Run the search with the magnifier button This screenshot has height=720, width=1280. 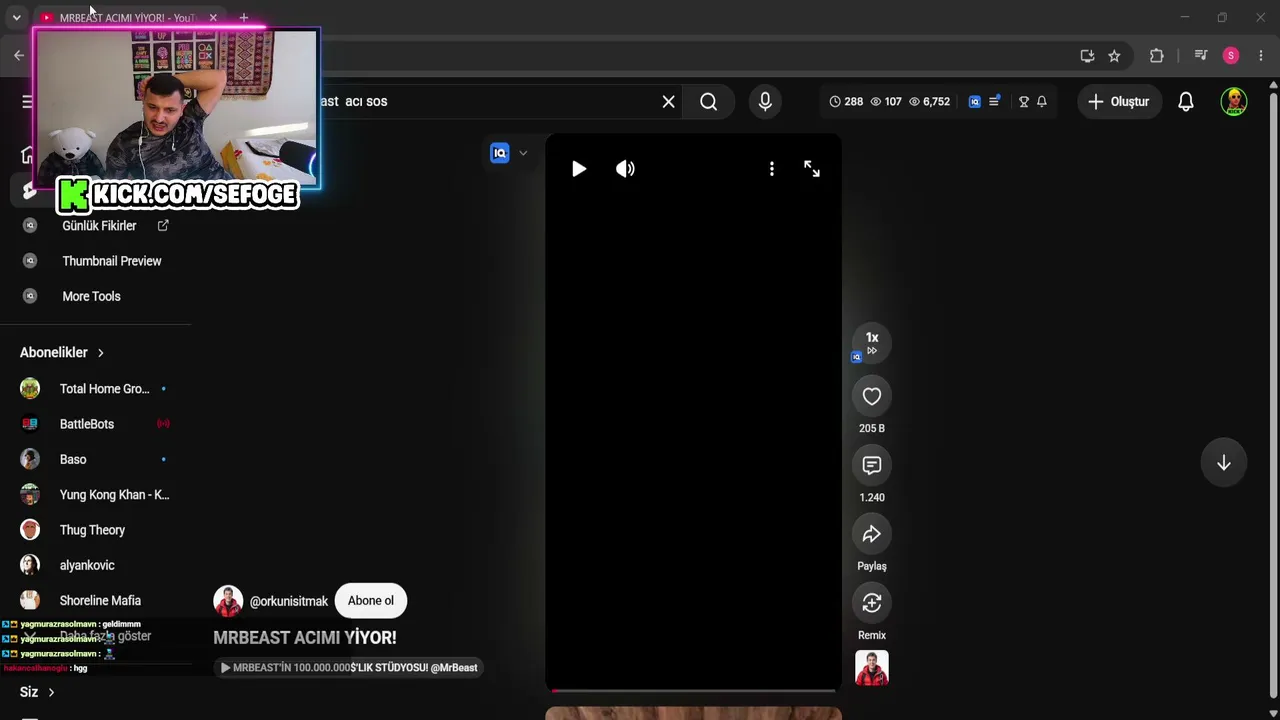[x=708, y=101]
